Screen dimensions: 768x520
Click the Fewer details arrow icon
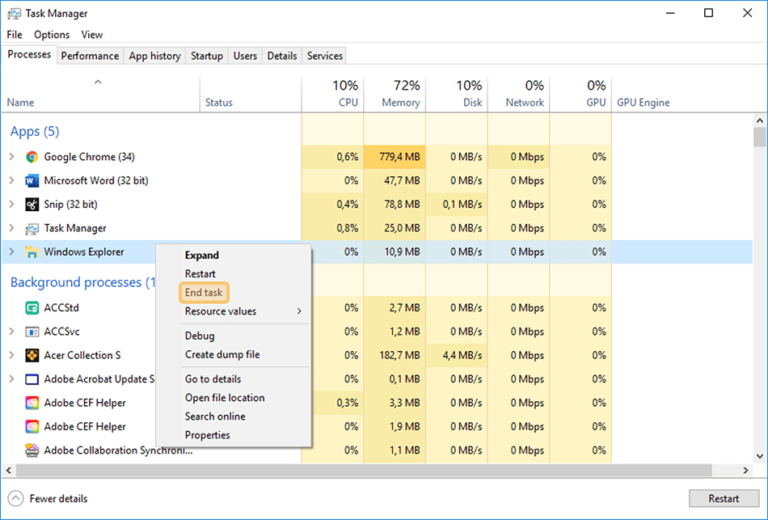[x=16, y=498]
